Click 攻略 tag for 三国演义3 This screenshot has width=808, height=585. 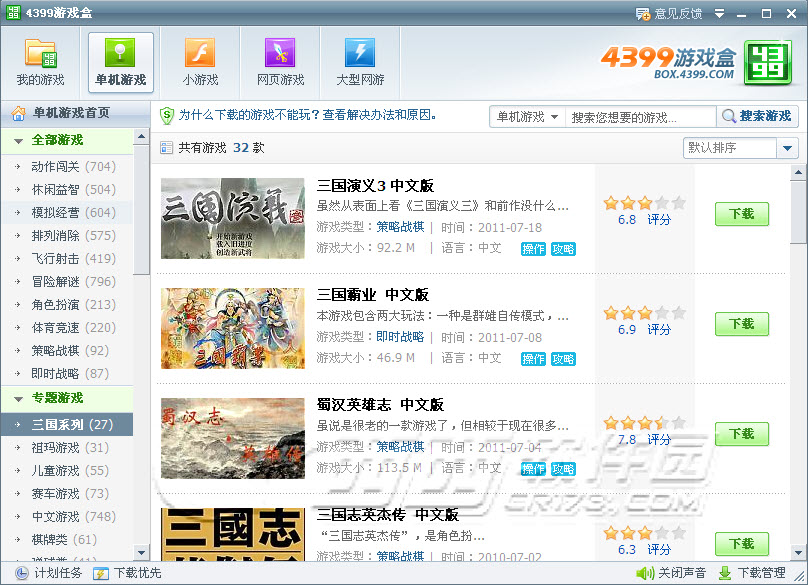coord(563,249)
